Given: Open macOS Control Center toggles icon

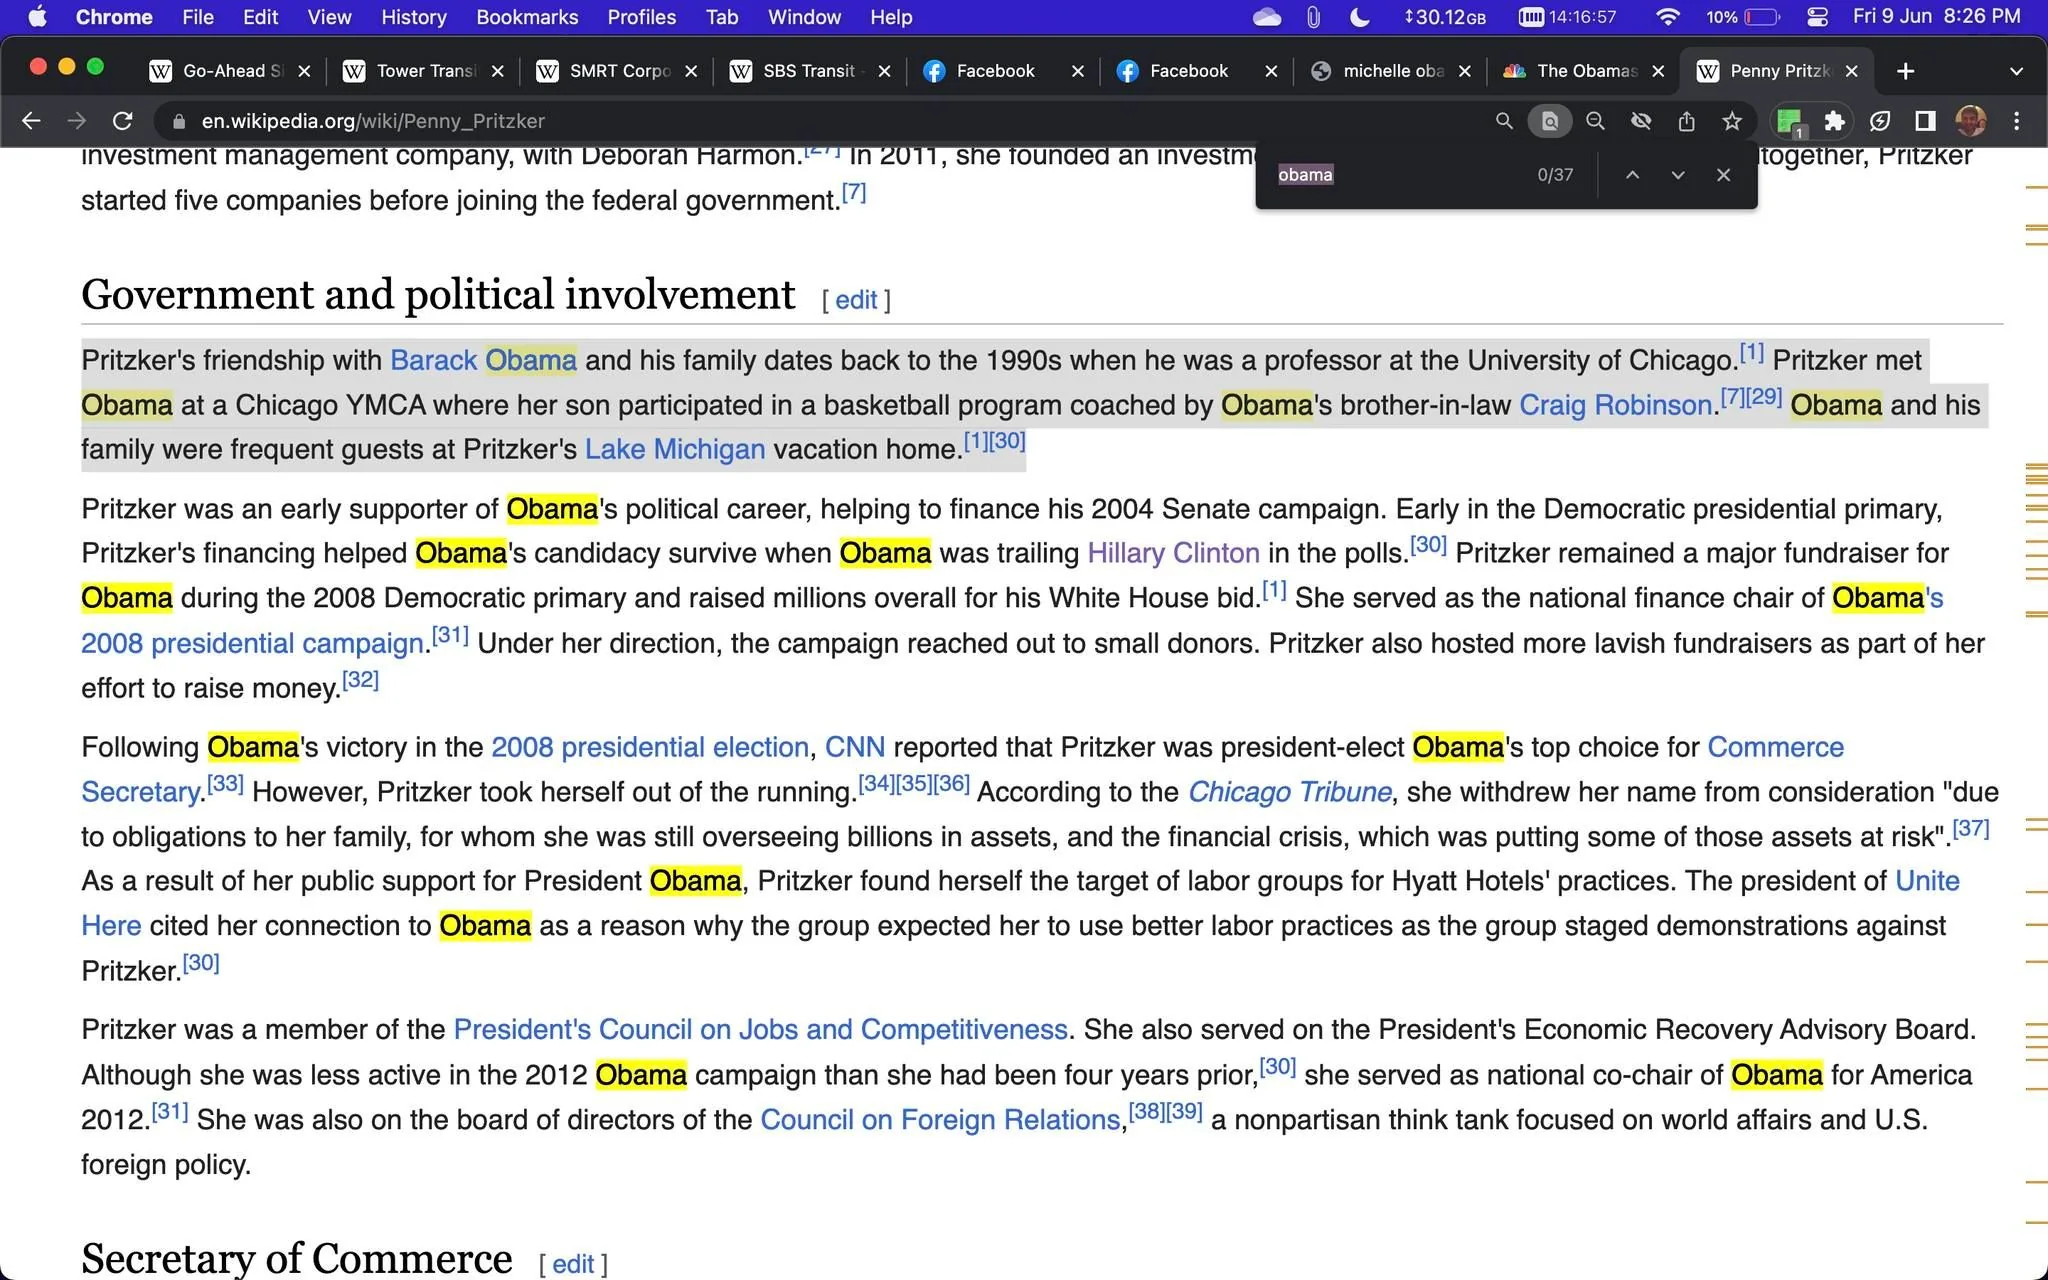Looking at the screenshot, I should 1817,17.
